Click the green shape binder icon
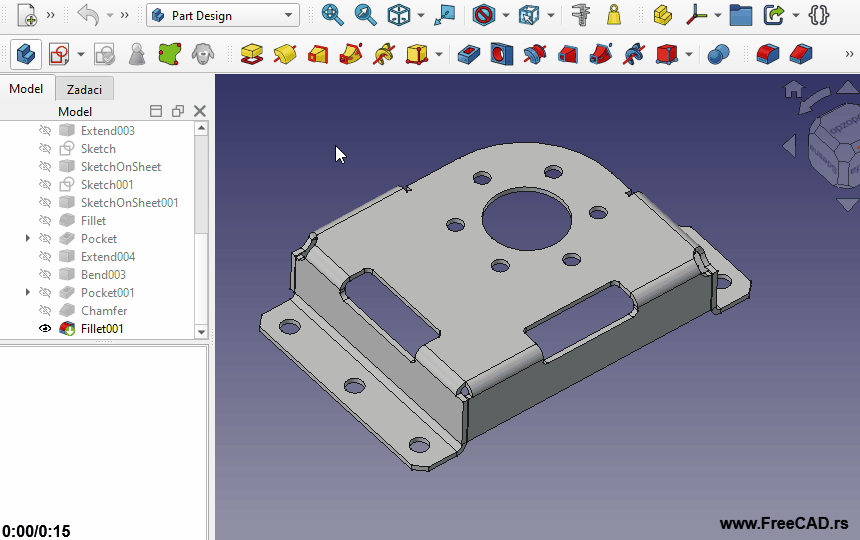The image size is (860, 540). point(170,54)
